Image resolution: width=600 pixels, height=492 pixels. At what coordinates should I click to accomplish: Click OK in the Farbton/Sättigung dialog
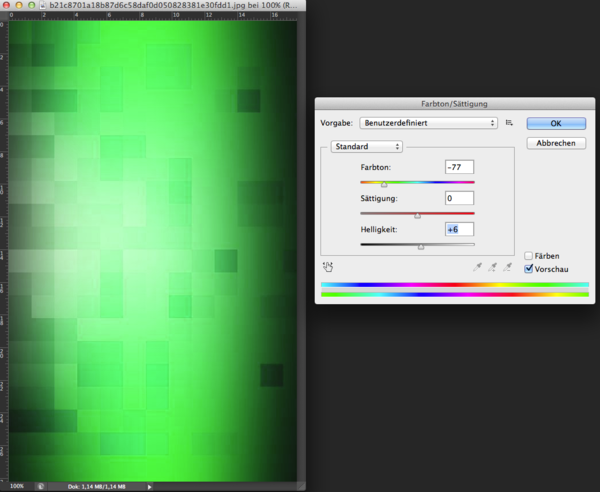pyautogui.click(x=556, y=123)
